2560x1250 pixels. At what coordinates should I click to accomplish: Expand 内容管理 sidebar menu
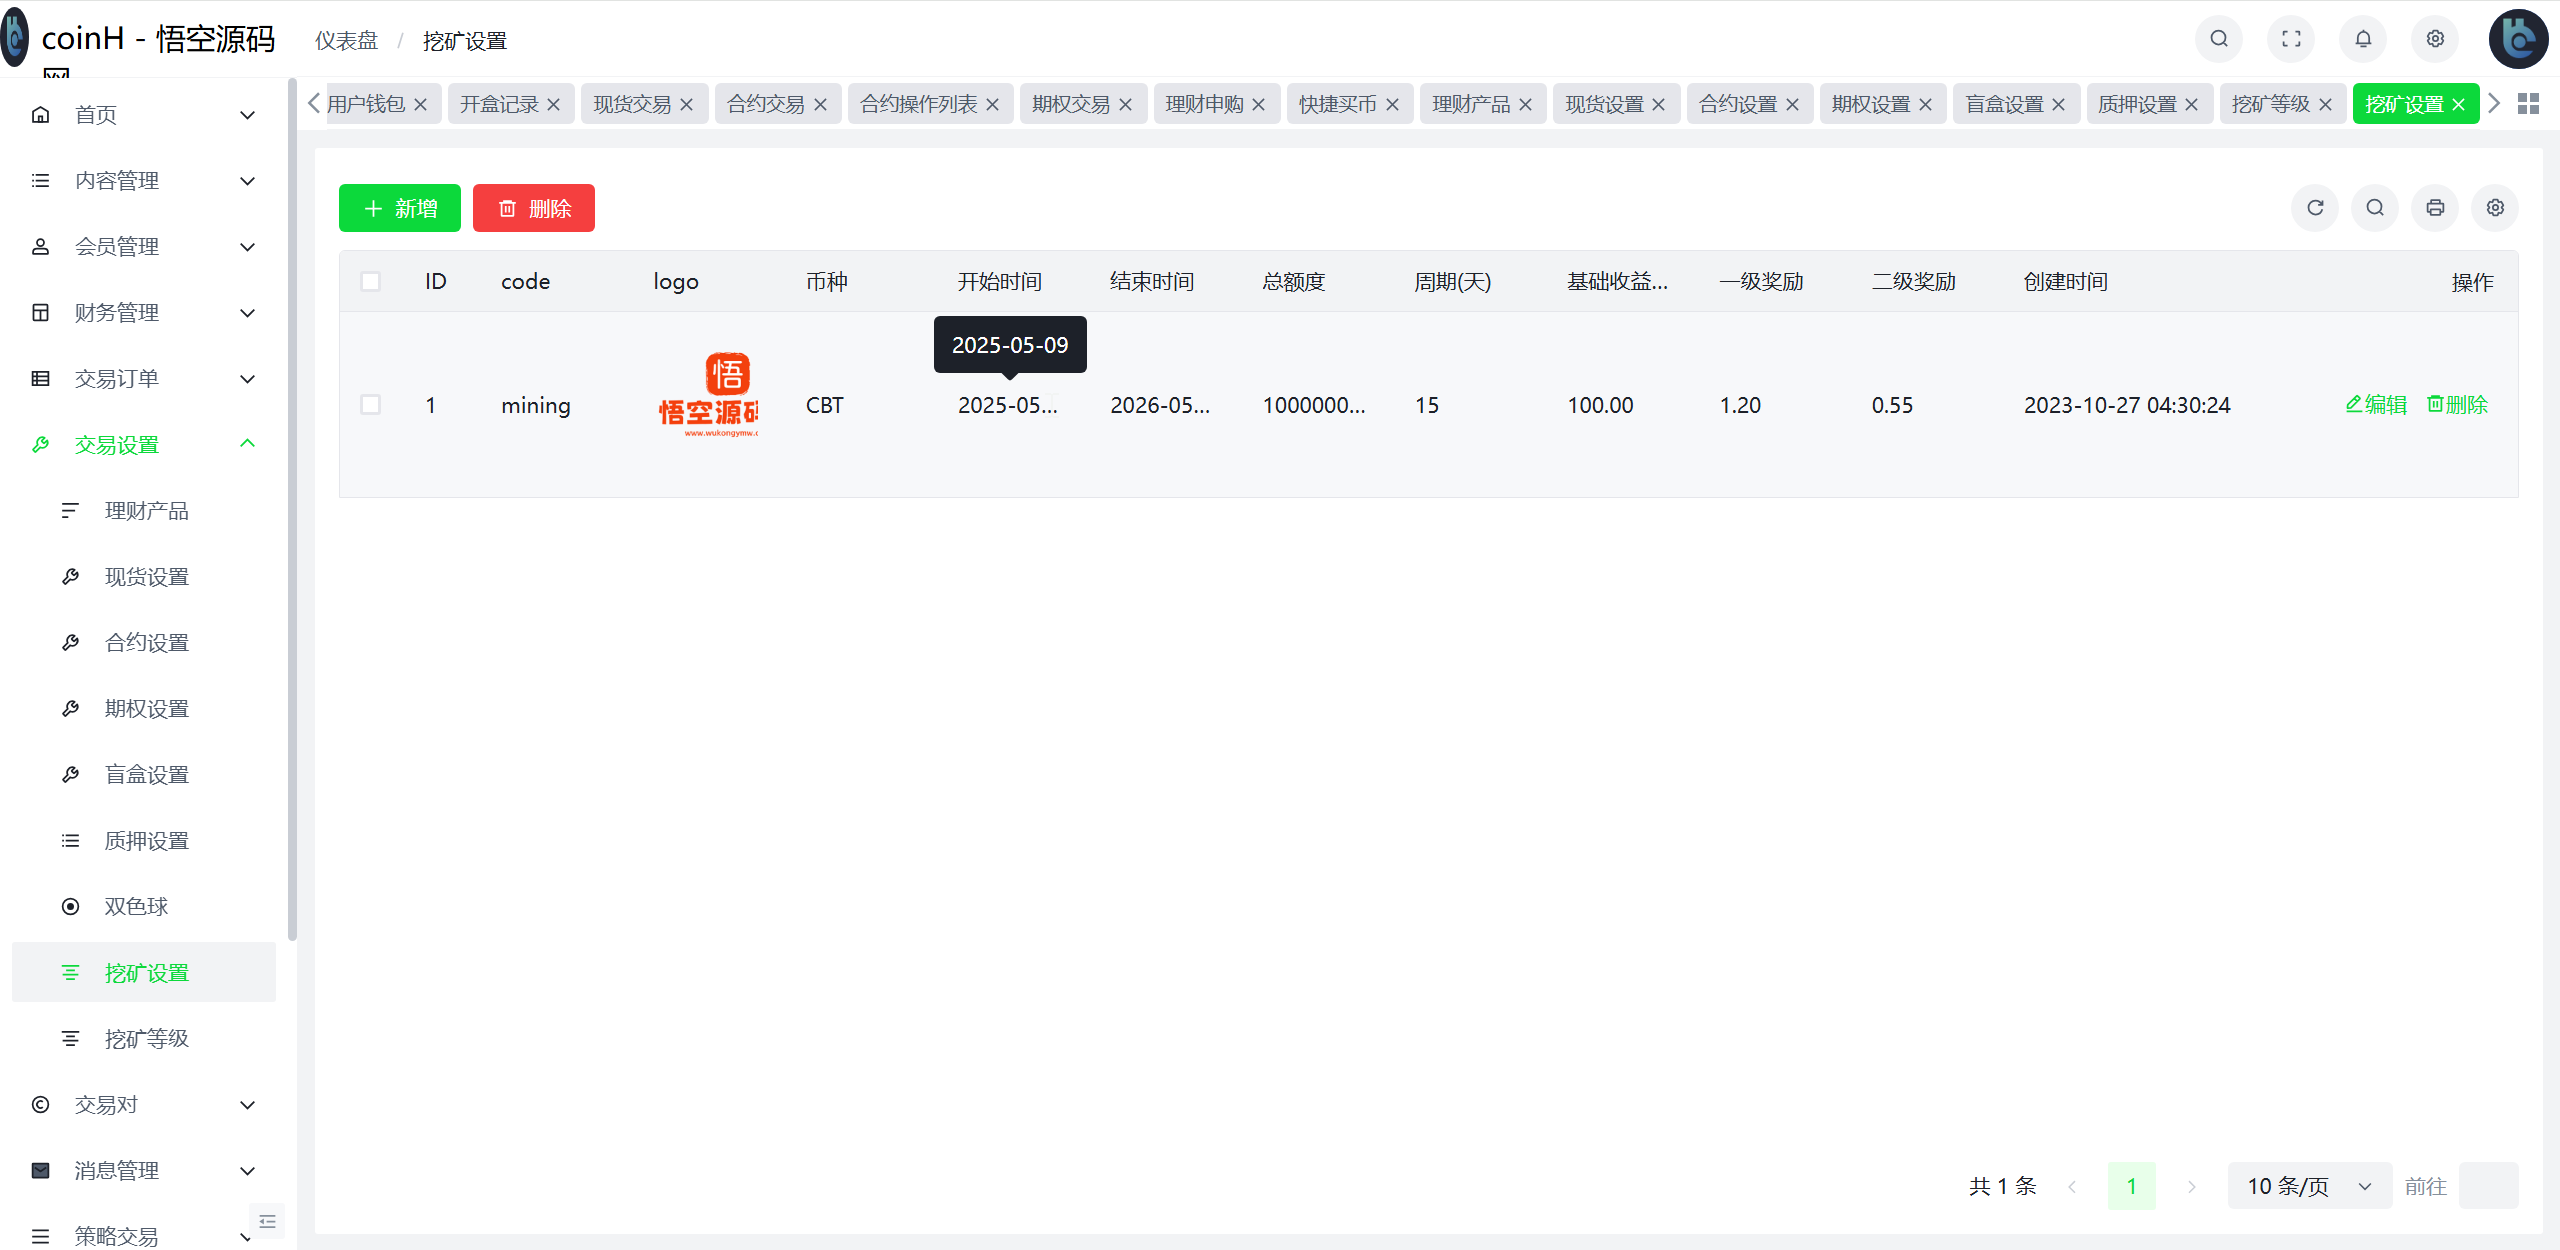click(144, 181)
